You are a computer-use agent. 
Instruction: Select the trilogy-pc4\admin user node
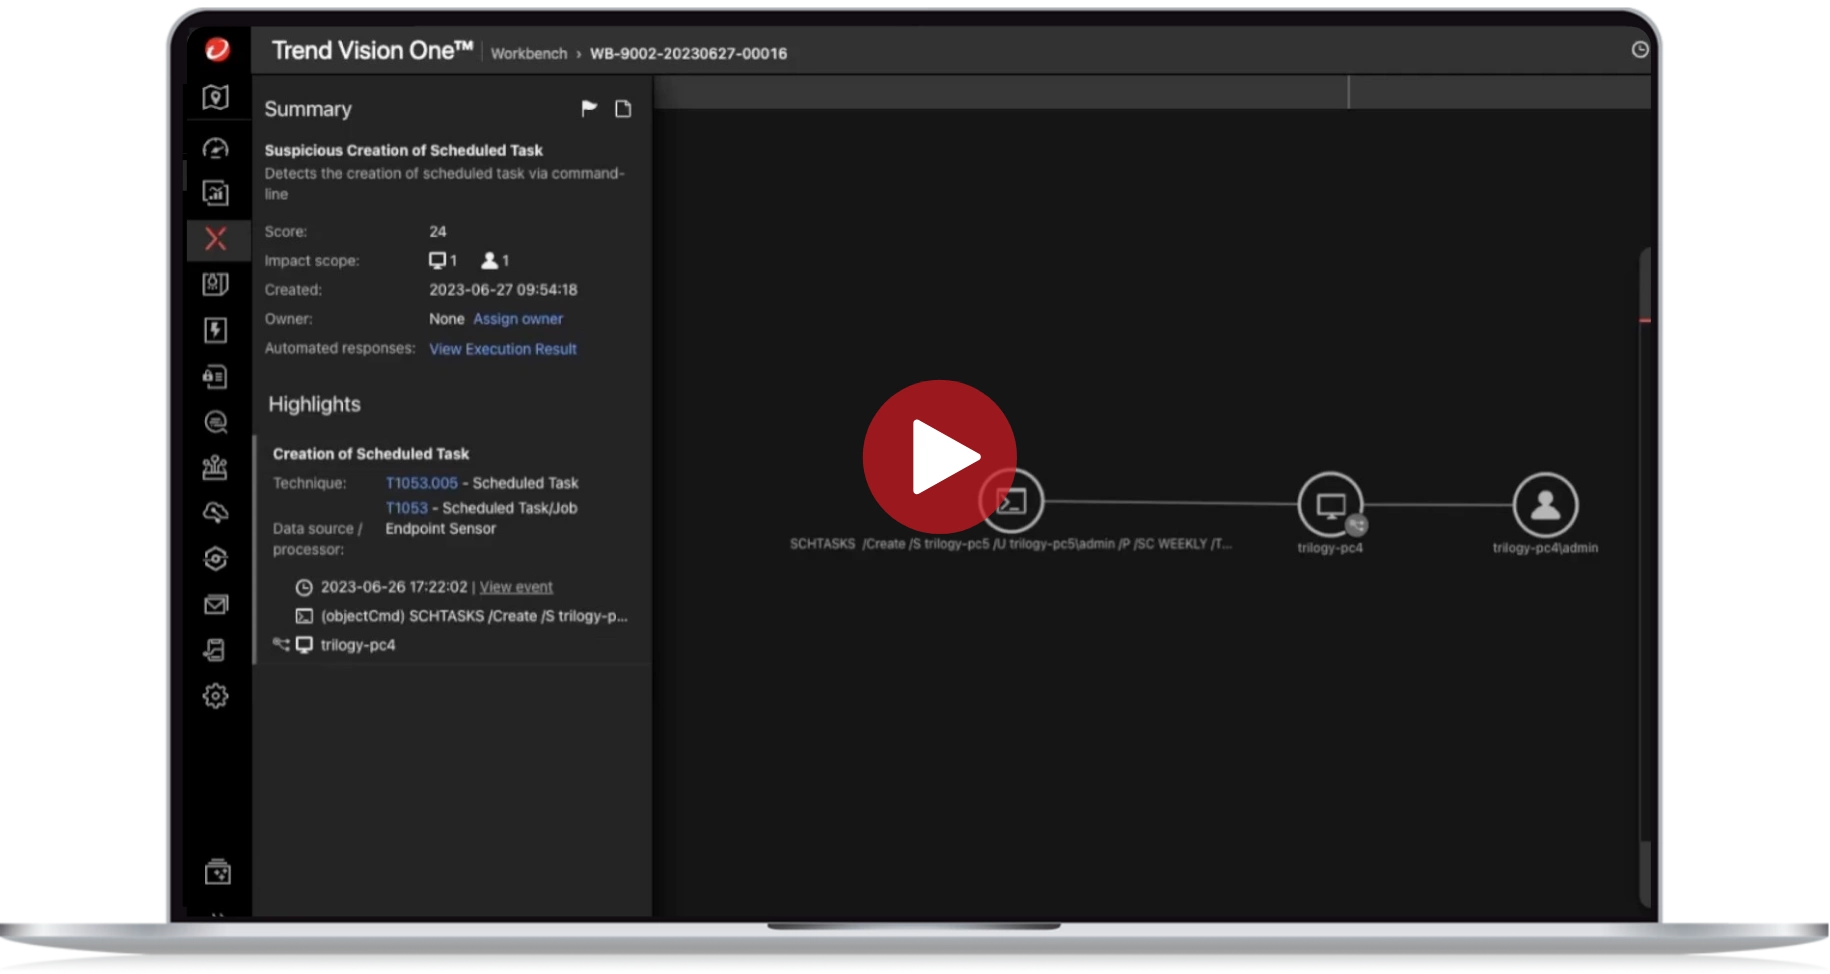[x=1545, y=505]
